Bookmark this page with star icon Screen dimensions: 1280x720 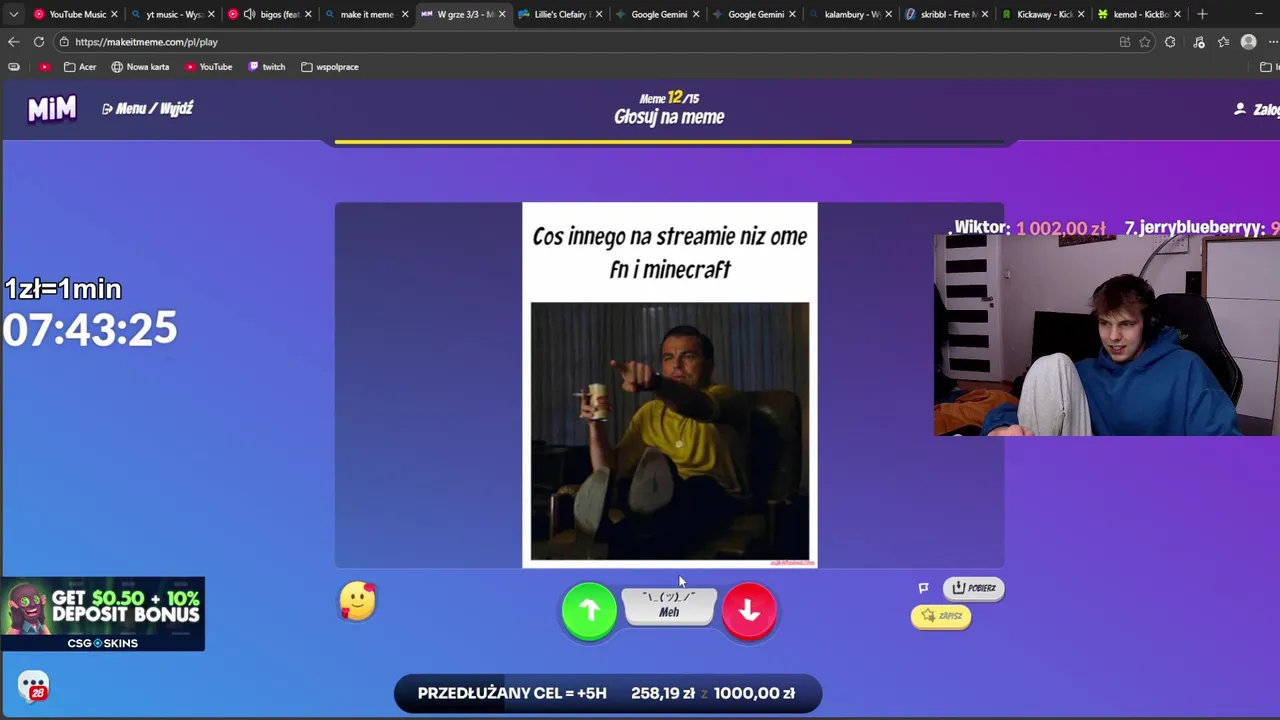[x=1145, y=42]
